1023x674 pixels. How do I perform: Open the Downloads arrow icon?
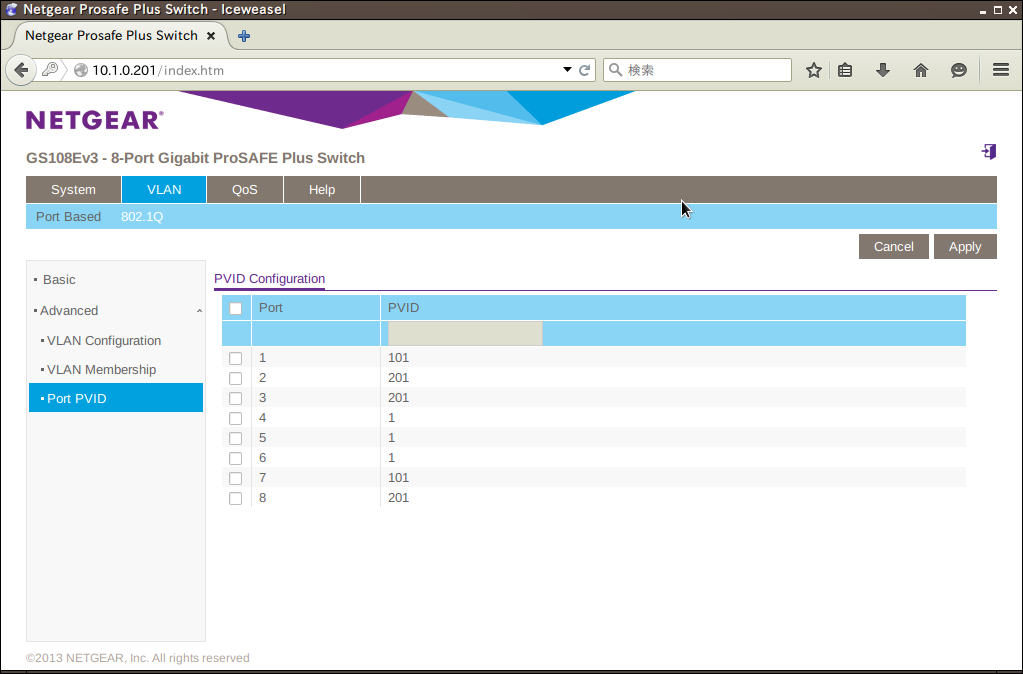click(883, 70)
